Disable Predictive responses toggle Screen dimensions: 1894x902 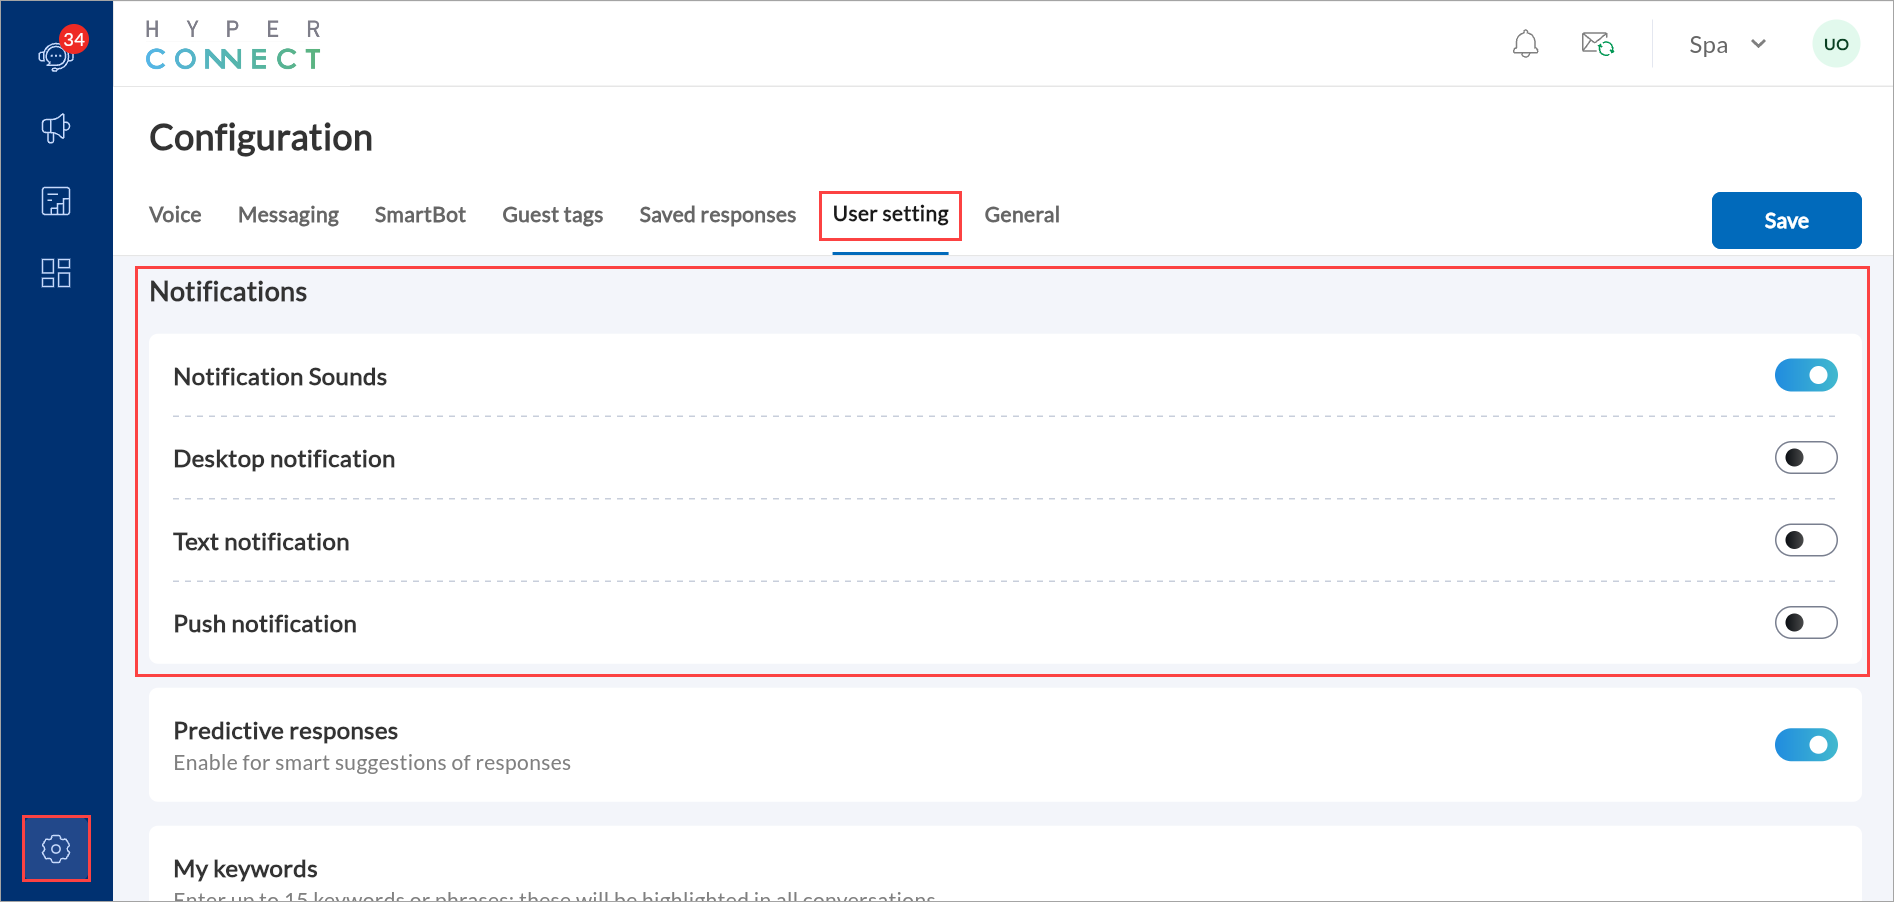pyautogui.click(x=1806, y=745)
